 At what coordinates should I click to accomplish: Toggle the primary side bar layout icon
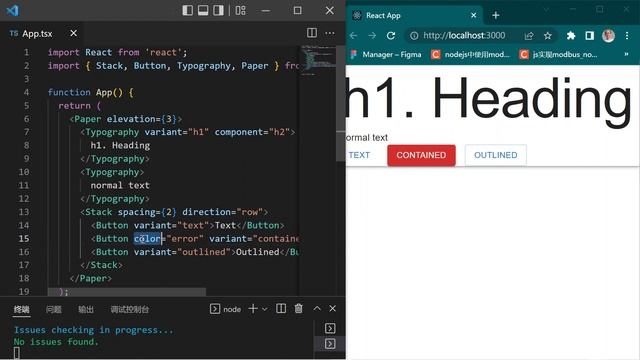(188, 10)
